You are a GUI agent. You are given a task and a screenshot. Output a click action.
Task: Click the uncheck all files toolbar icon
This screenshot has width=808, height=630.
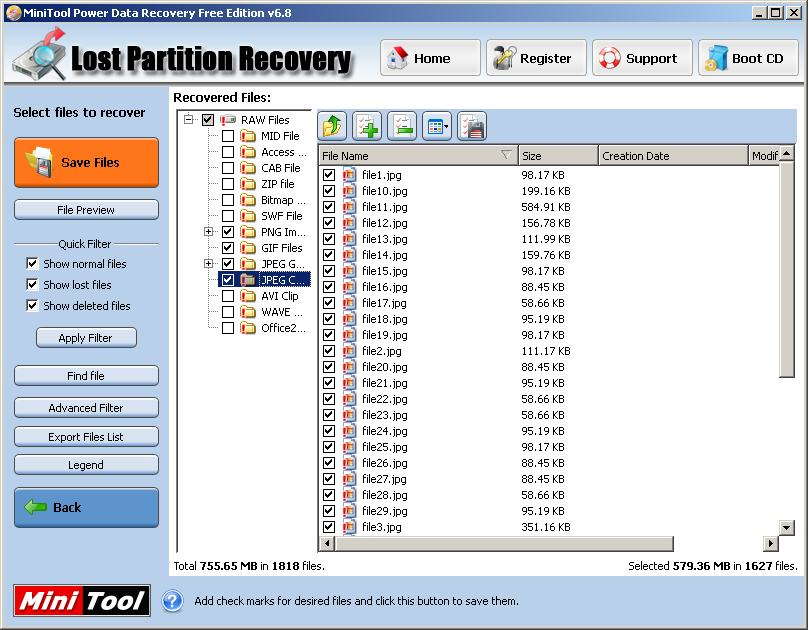click(402, 126)
